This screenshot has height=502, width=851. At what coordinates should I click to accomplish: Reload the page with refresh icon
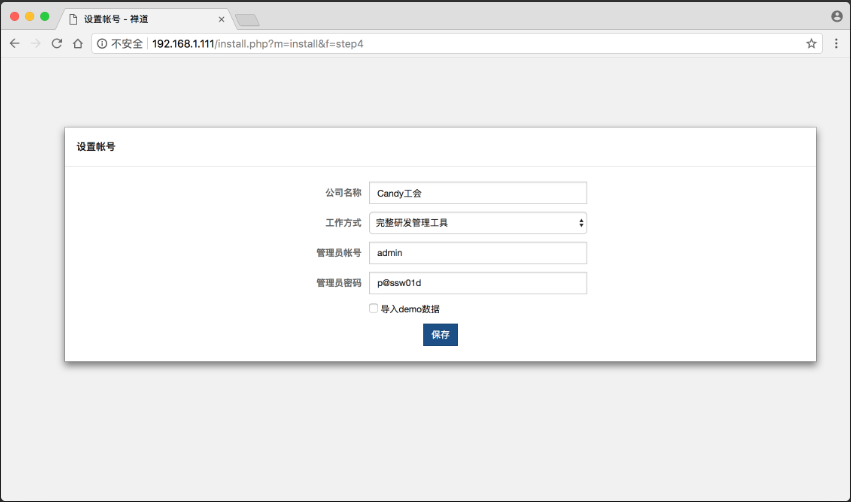click(x=56, y=43)
